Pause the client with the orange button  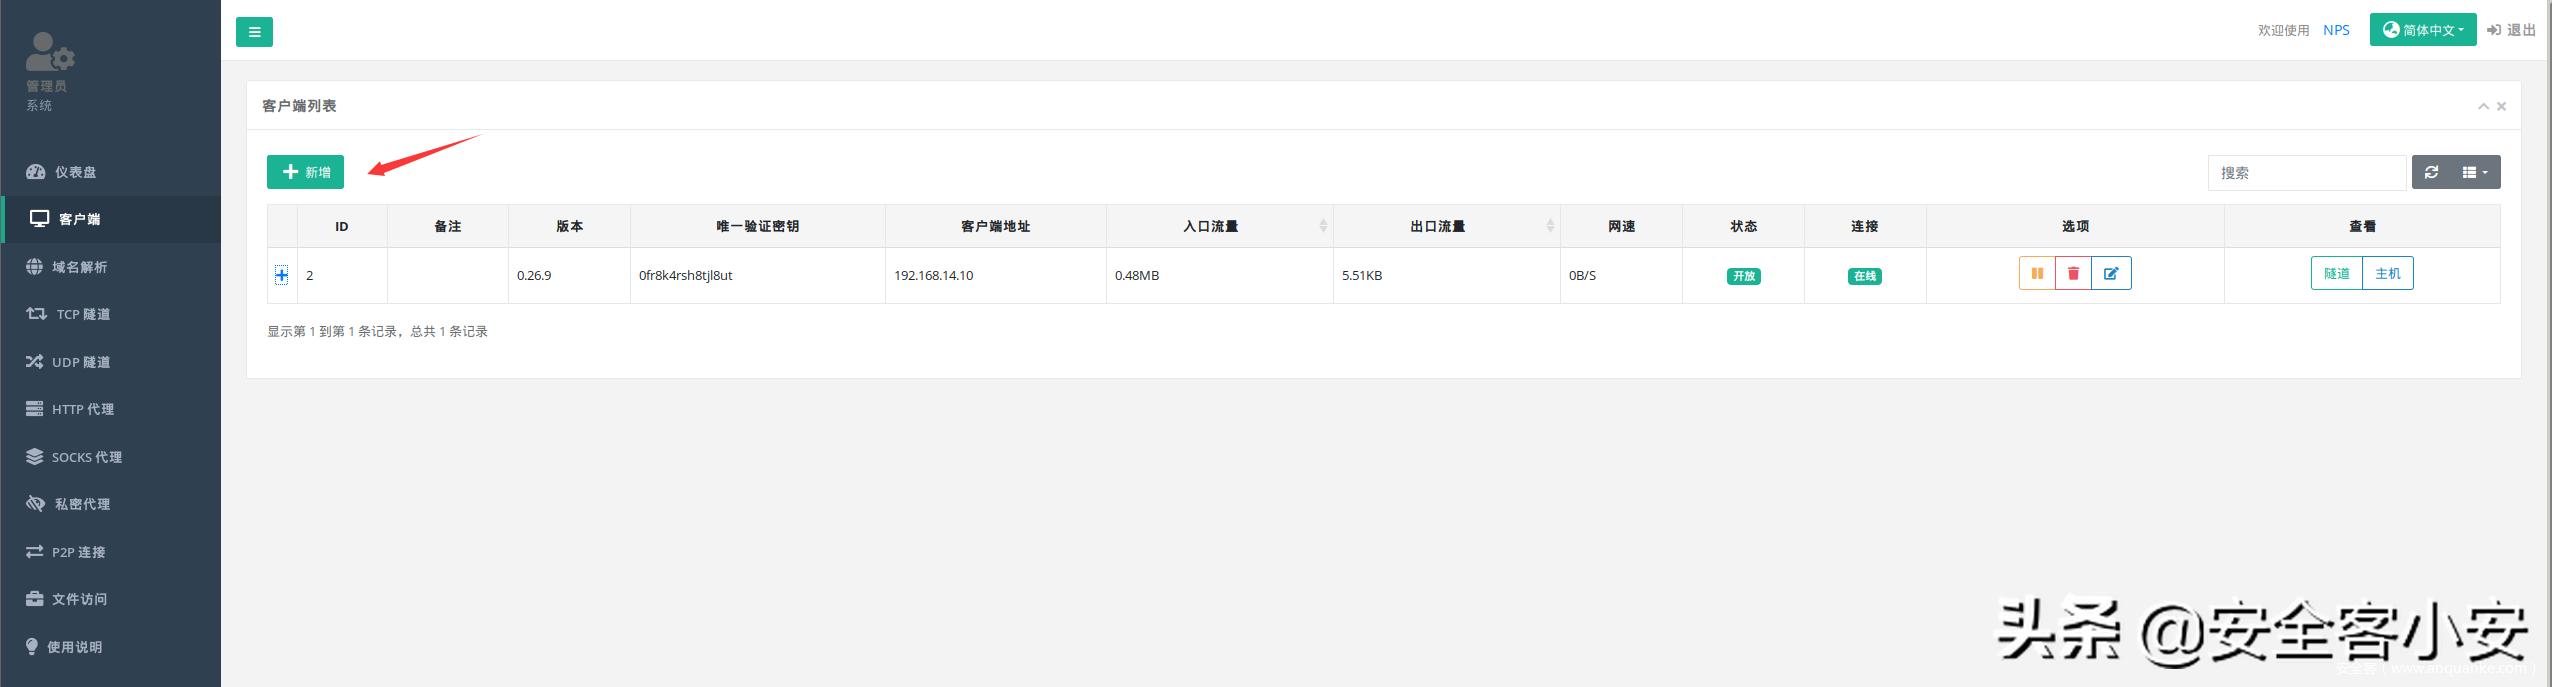(2037, 273)
